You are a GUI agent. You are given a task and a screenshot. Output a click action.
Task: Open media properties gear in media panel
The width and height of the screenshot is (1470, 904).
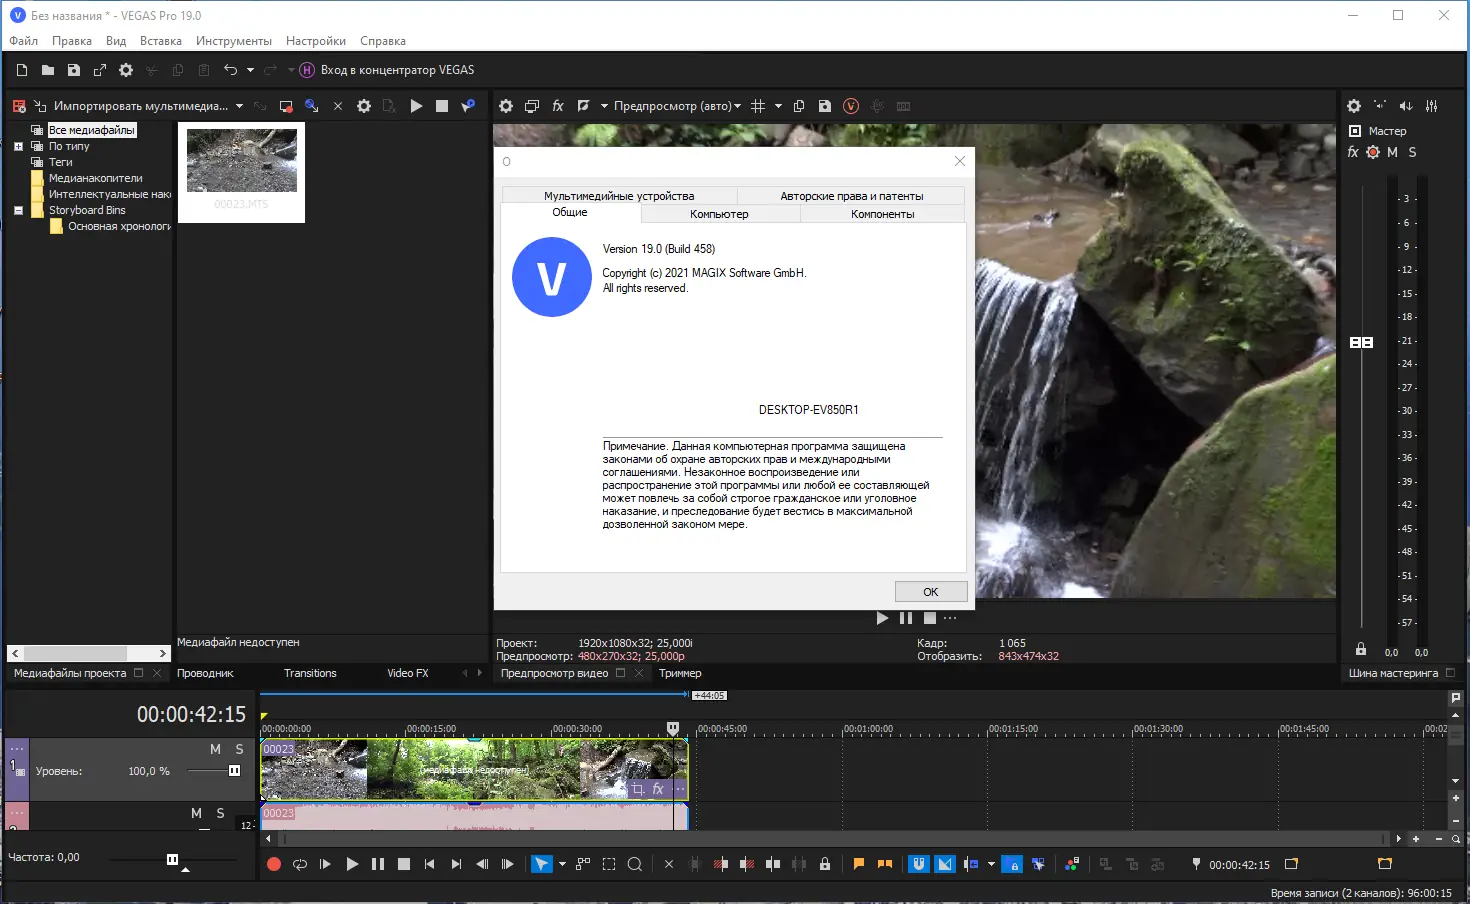coord(364,106)
